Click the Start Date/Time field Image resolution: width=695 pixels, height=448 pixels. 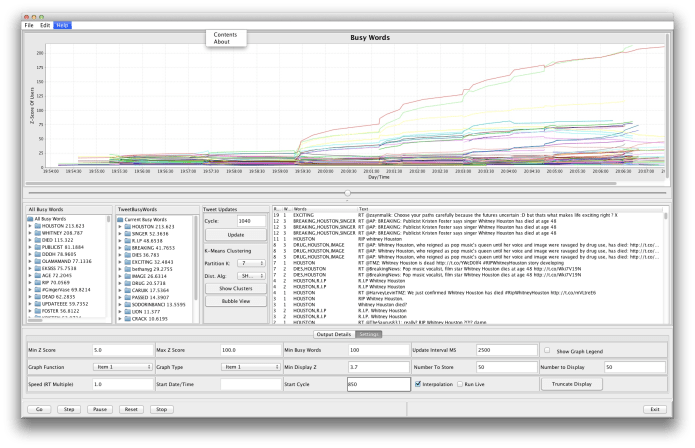click(x=251, y=384)
